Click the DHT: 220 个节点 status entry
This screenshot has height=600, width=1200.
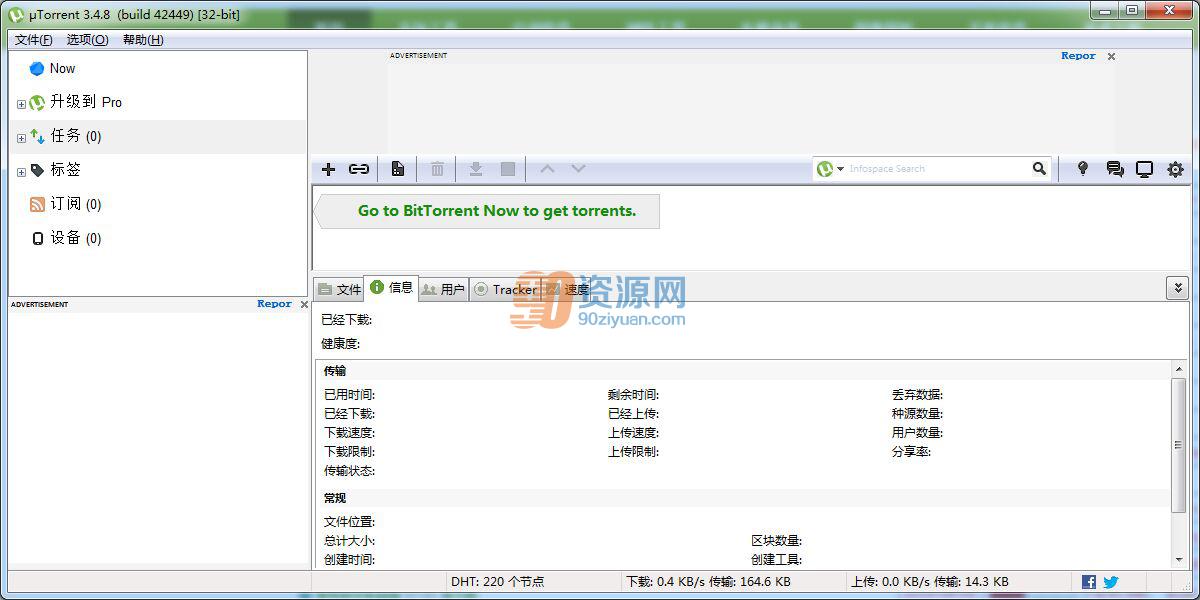click(498, 582)
